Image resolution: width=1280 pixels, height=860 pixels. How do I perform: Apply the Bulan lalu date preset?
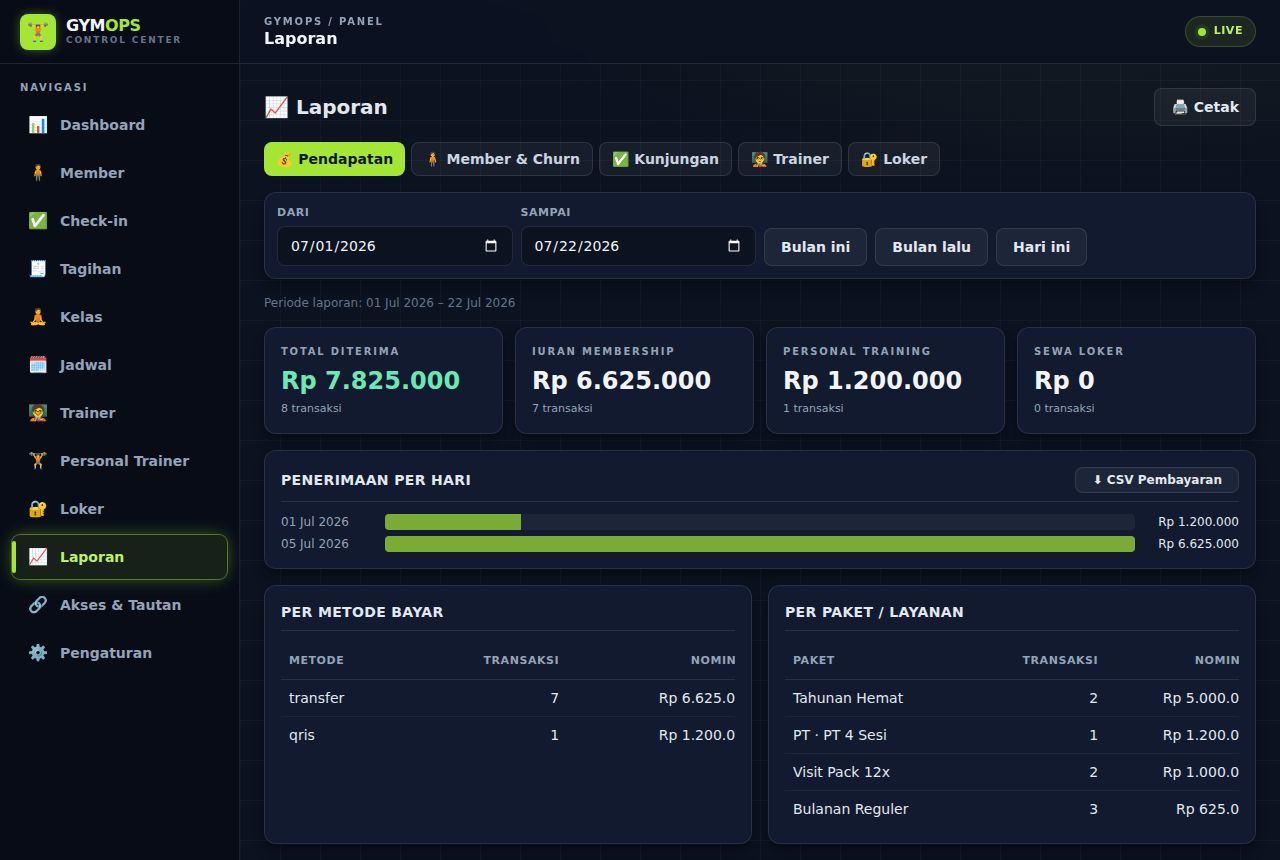931,247
